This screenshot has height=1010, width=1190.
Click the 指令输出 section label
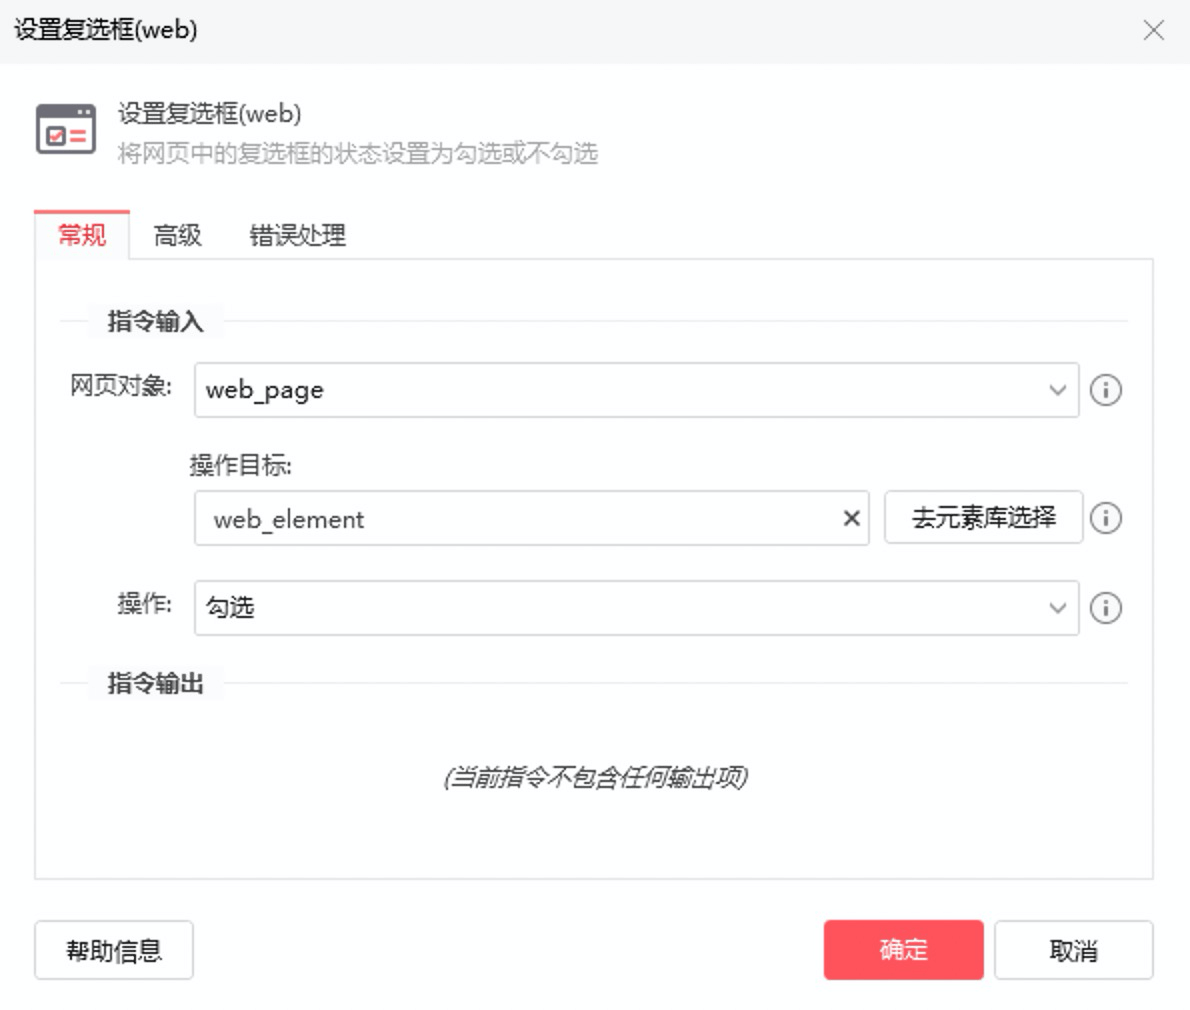(156, 683)
